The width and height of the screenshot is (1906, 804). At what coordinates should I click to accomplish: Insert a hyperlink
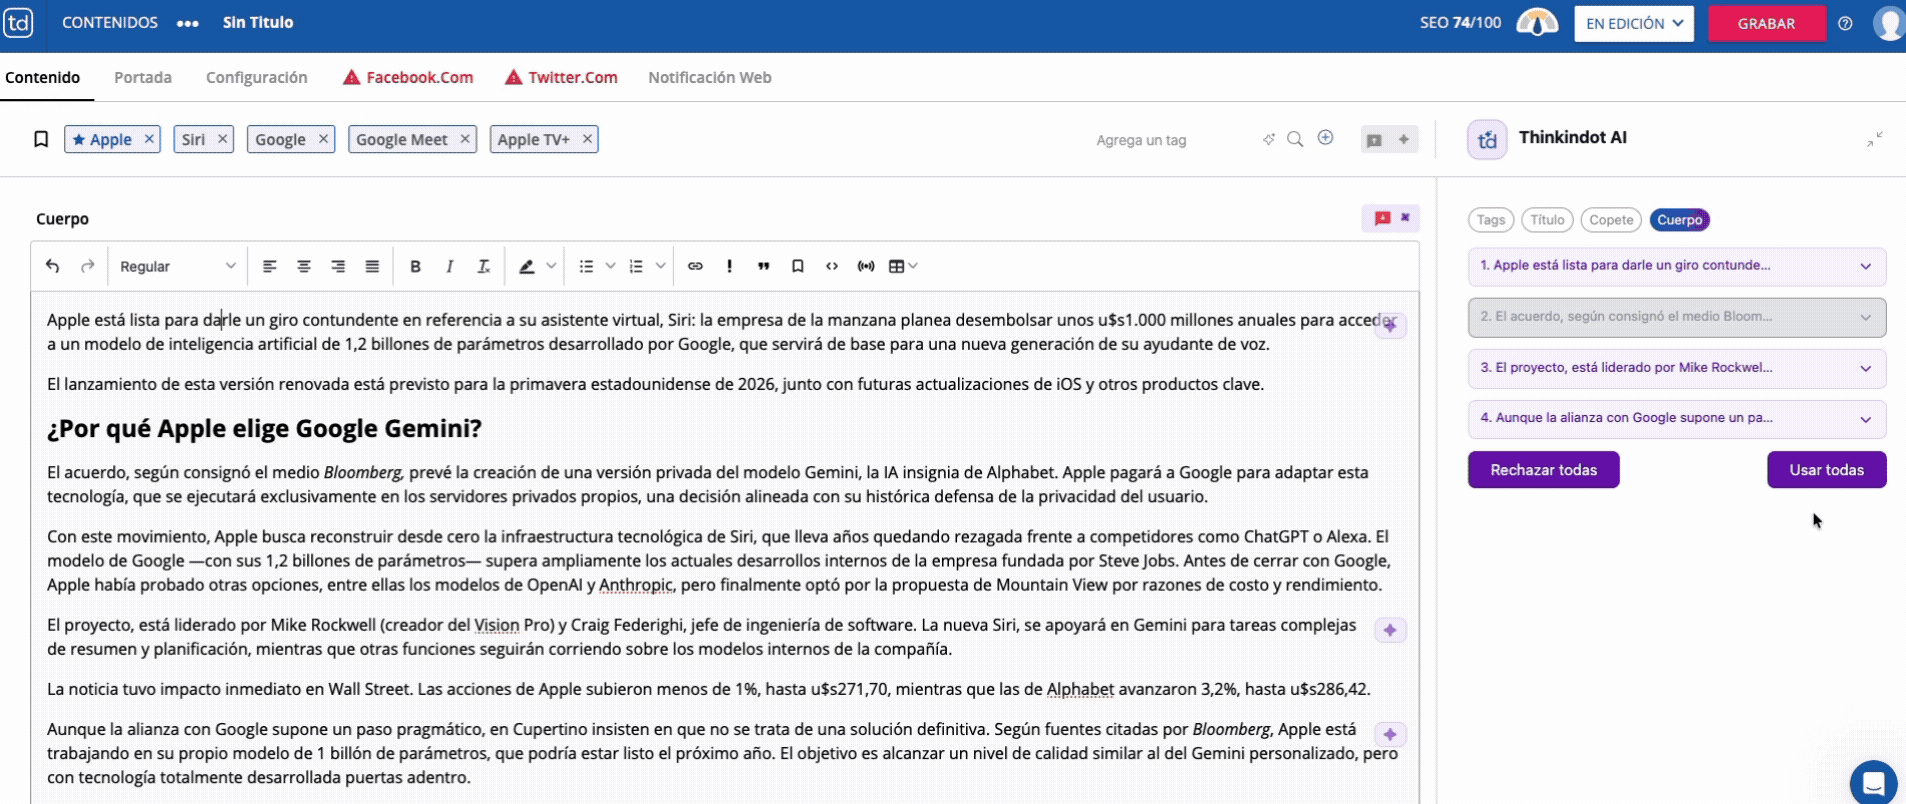695,266
